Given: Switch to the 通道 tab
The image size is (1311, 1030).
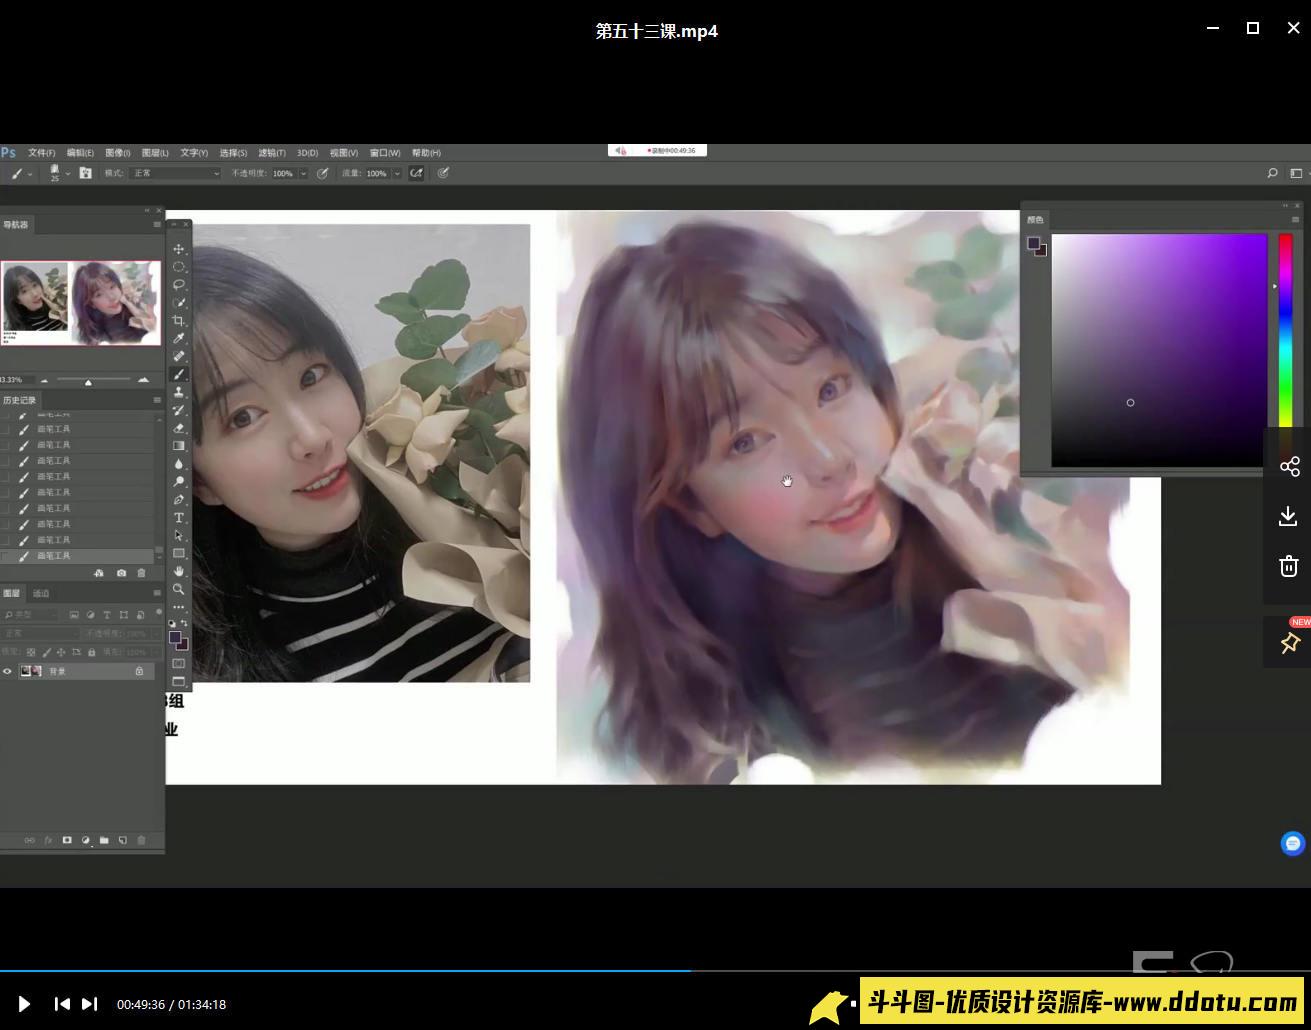Looking at the screenshot, I should [x=41, y=593].
